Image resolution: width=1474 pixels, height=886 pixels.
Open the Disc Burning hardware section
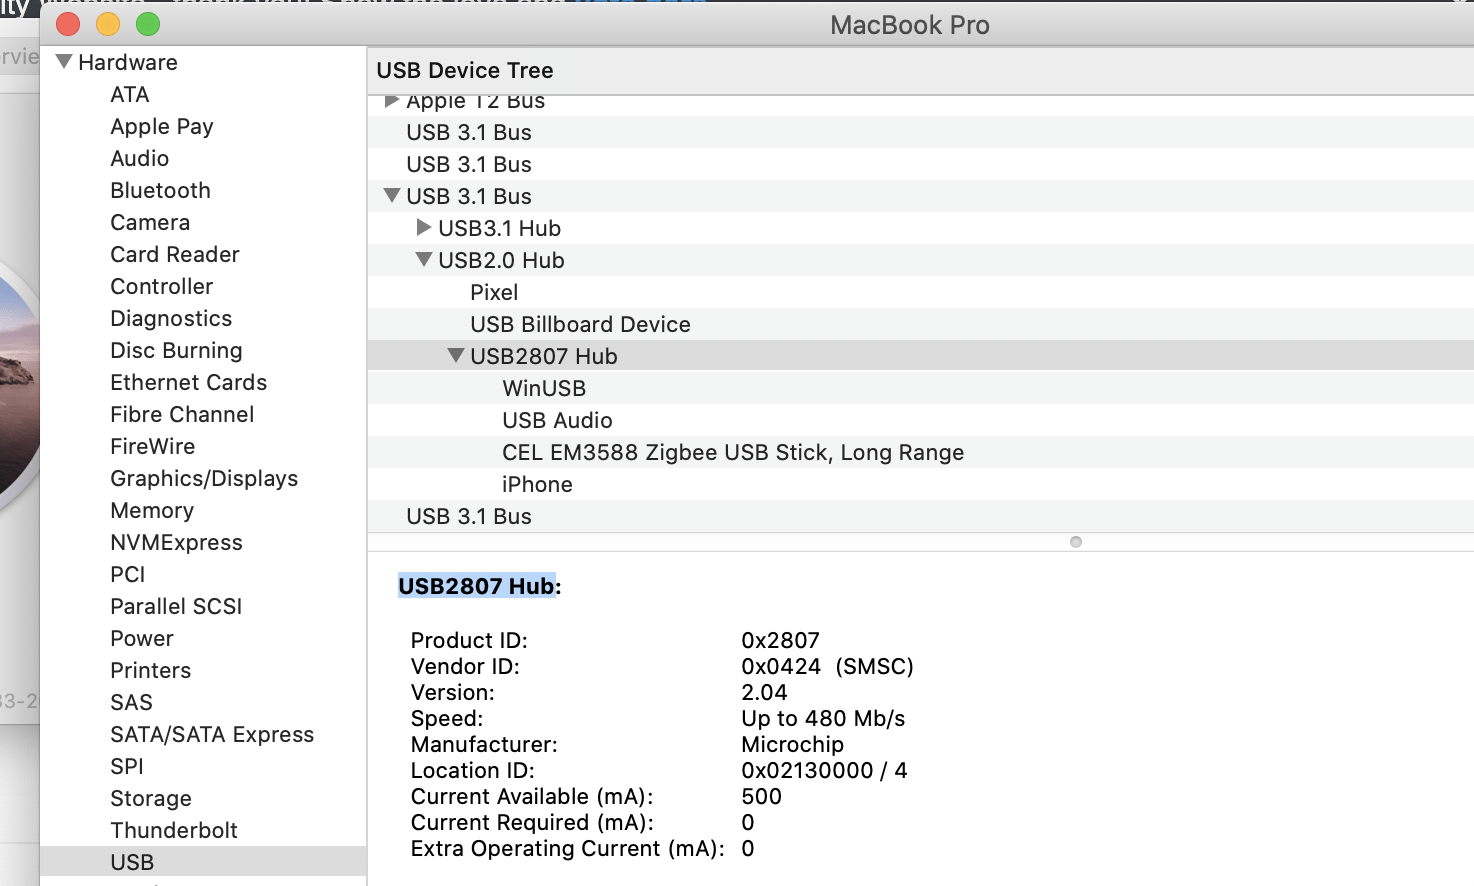tap(176, 350)
